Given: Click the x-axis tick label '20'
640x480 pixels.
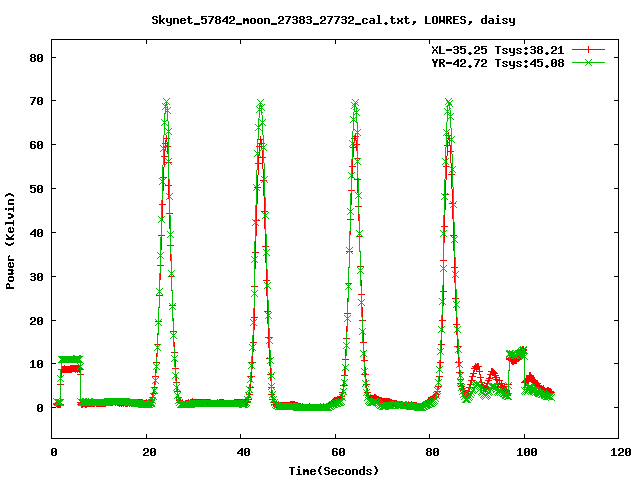Looking at the screenshot, I should [149, 452].
